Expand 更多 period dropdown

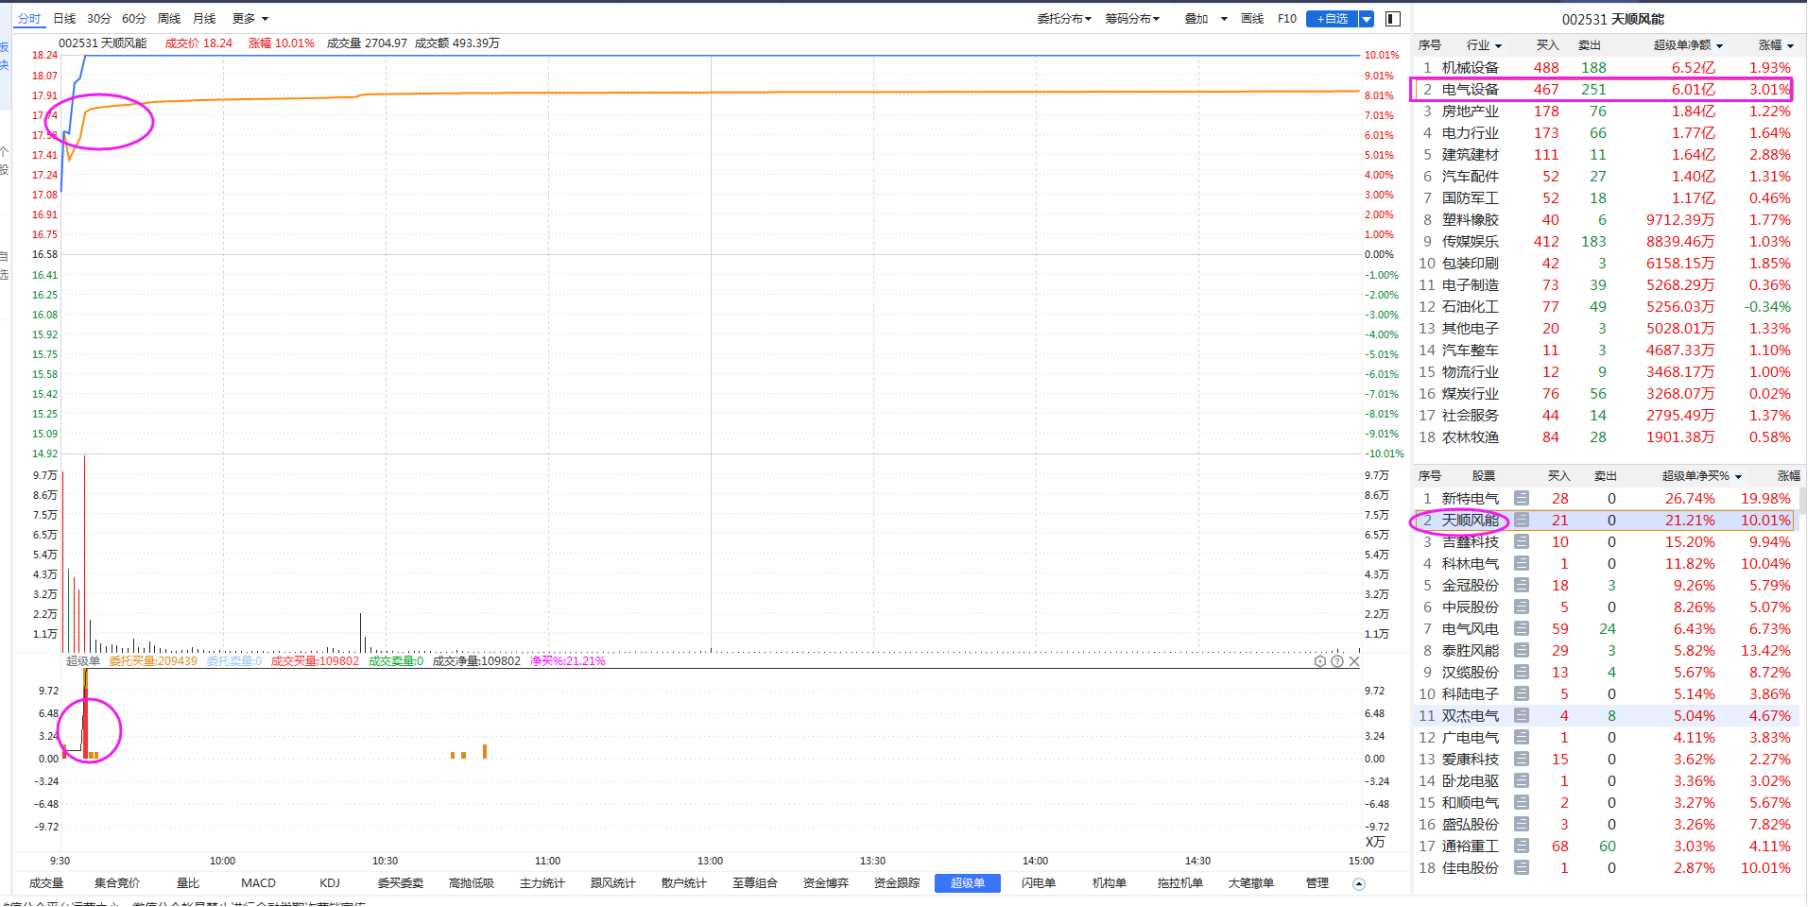250,18
